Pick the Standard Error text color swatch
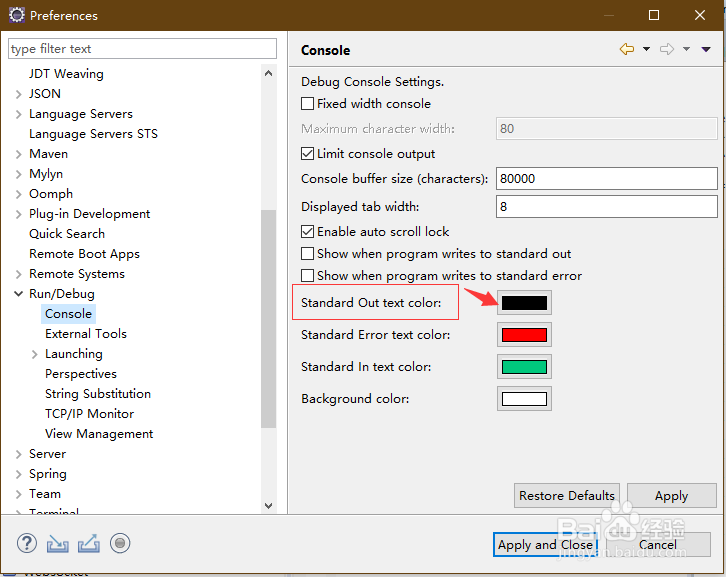Image resolution: width=726 pixels, height=577 pixels. pyautogui.click(x=524, y=335)
